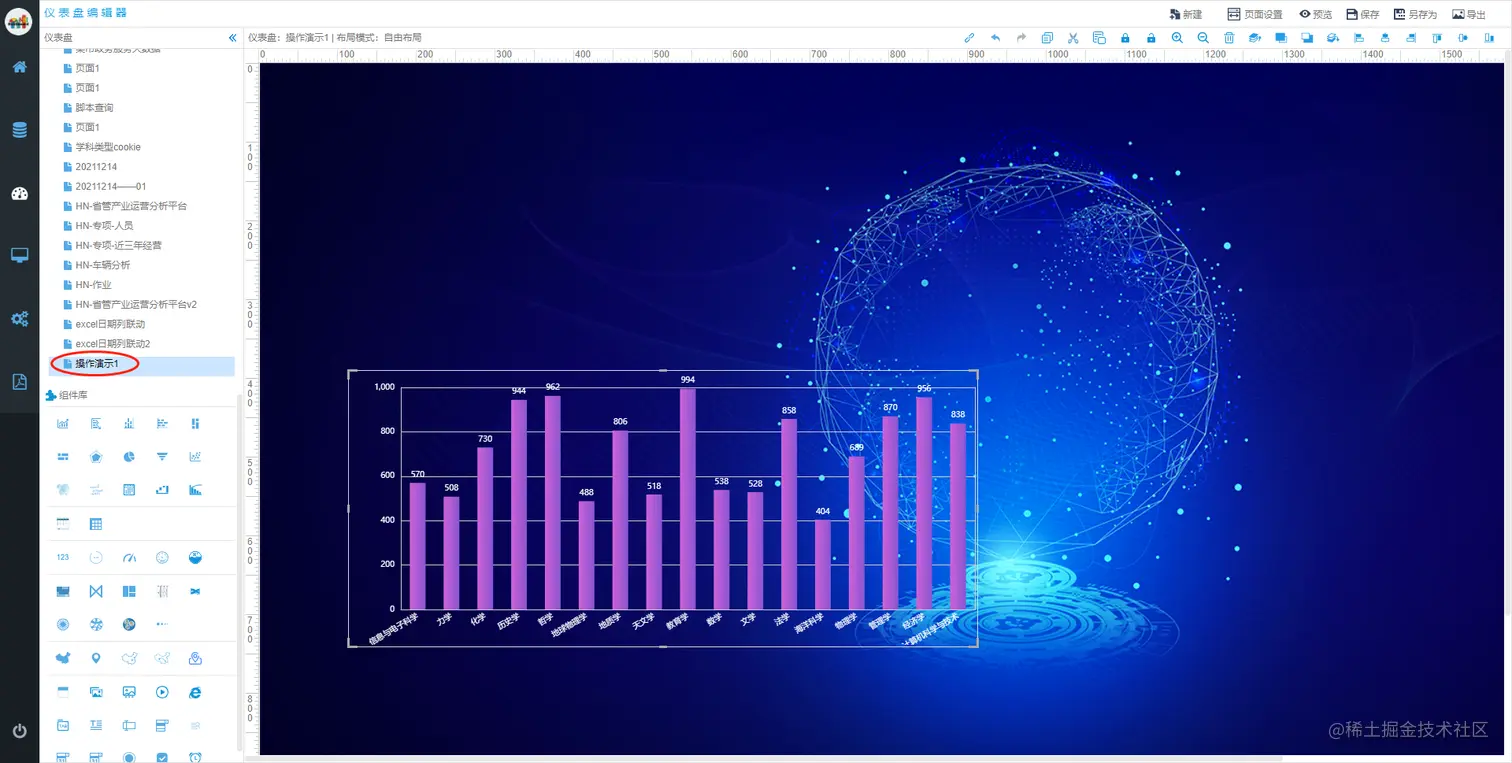
Task: Undo the last action with undo arrow
Action: point(995,38)
